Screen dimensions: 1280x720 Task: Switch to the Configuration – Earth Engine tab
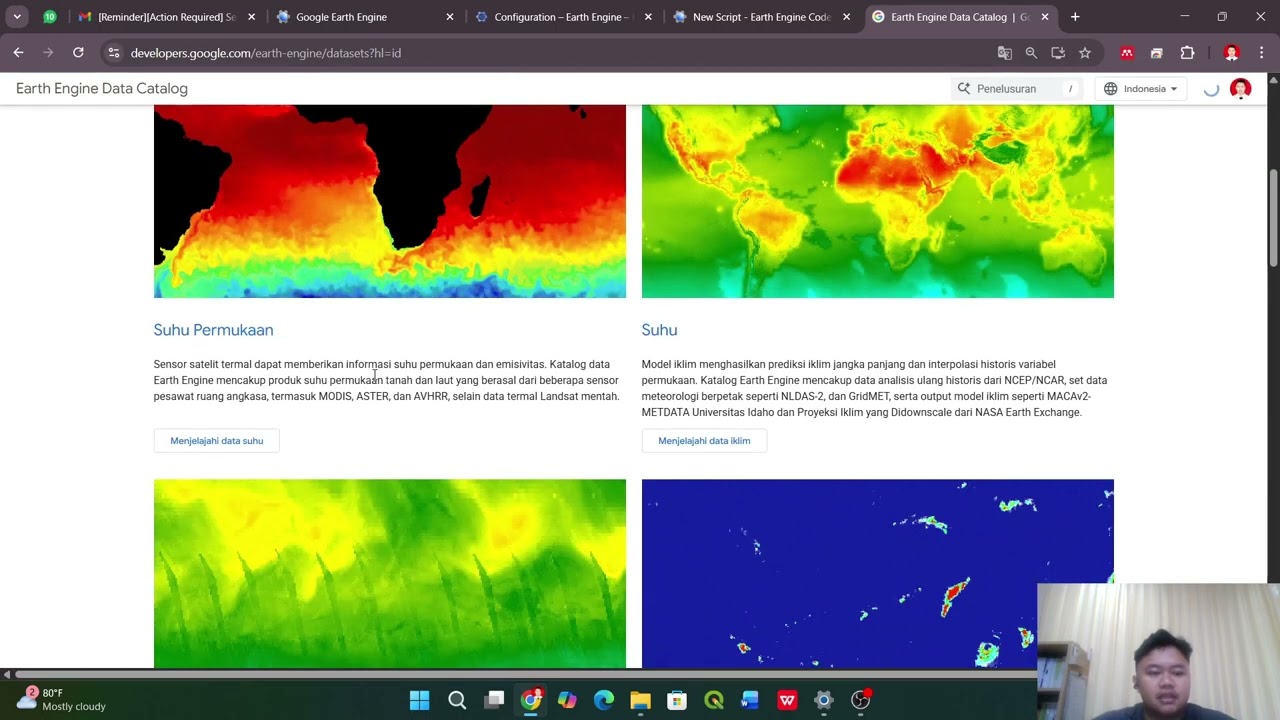(563, 17)
